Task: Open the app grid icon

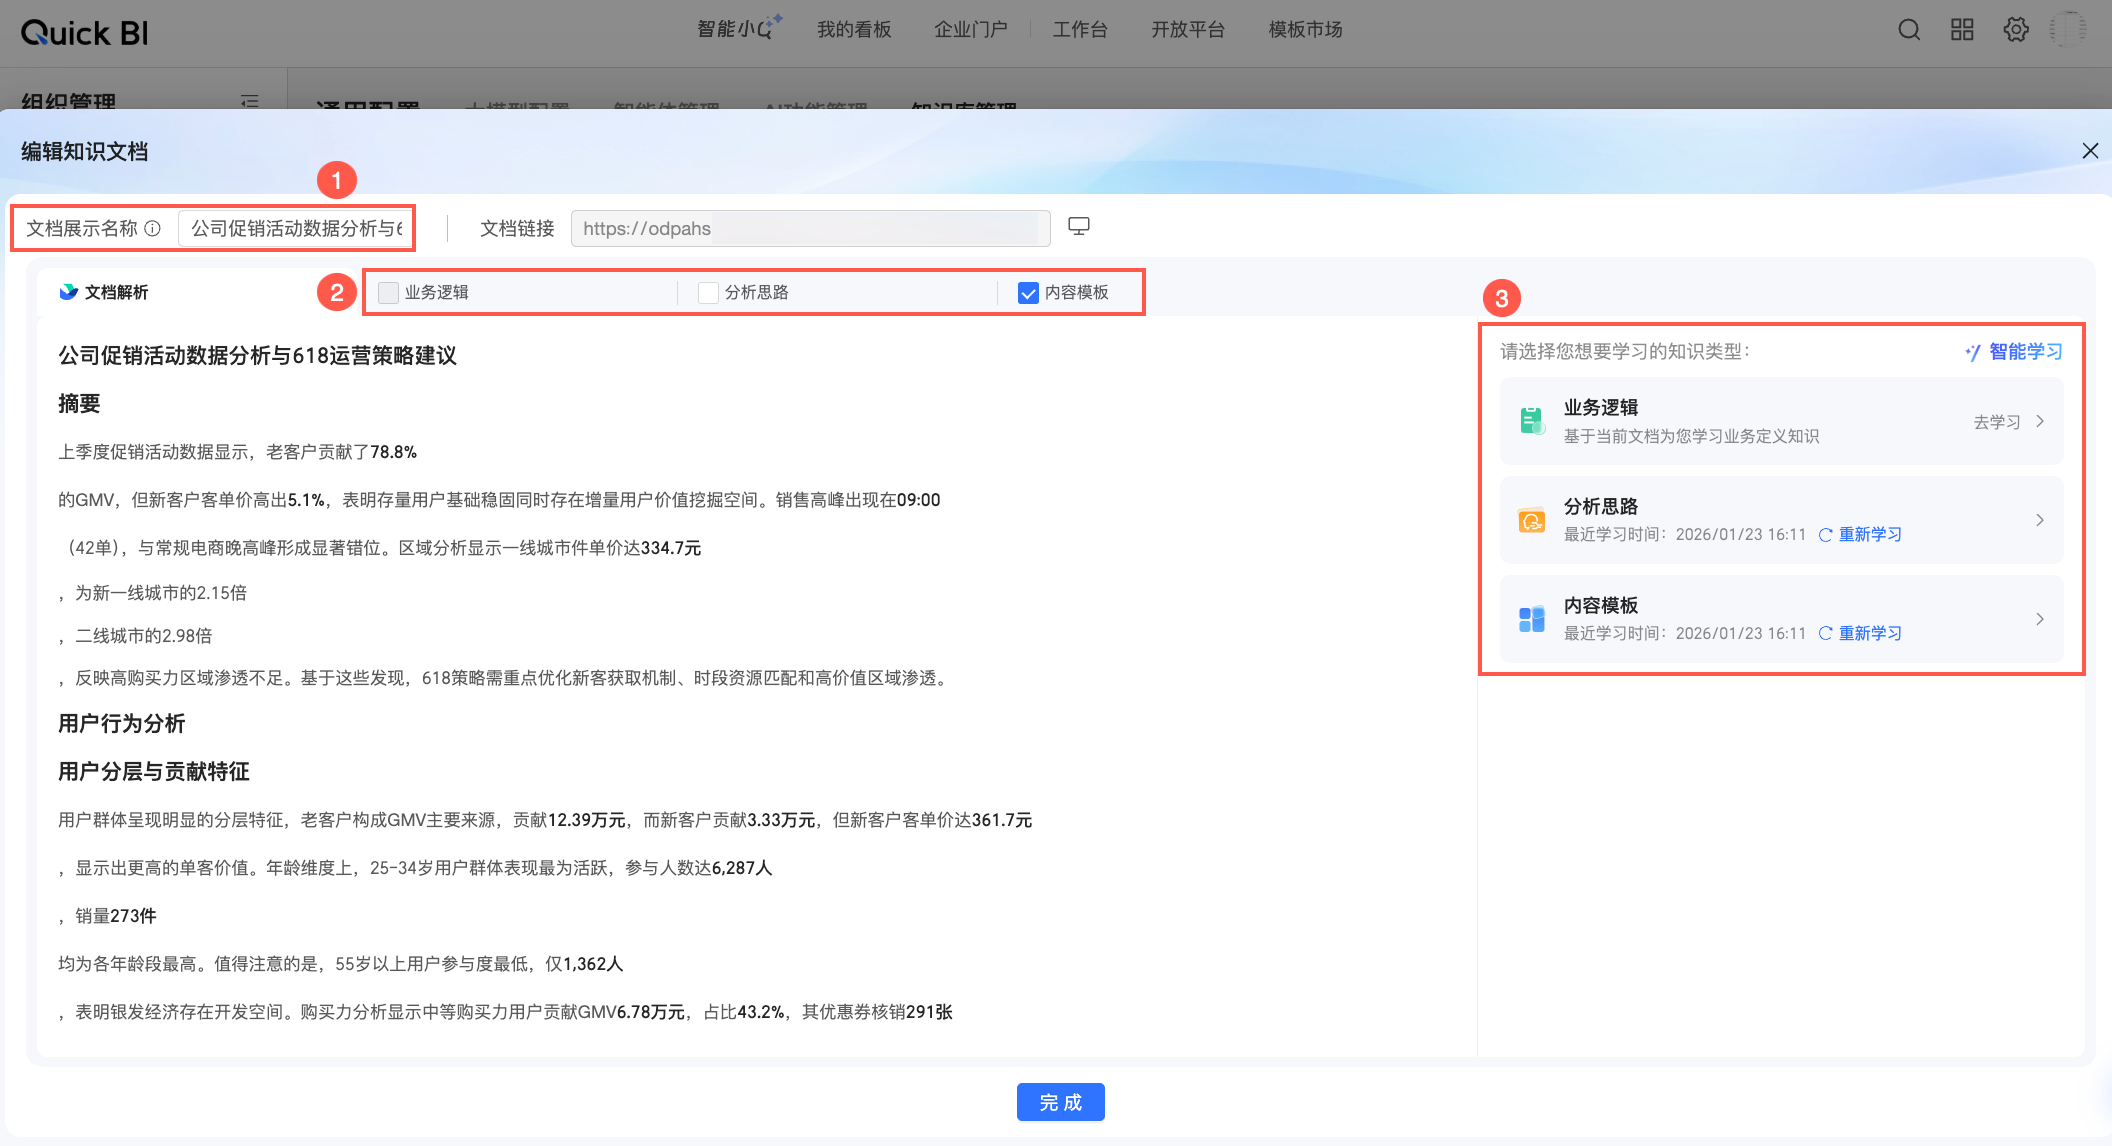Action: 1962,30
